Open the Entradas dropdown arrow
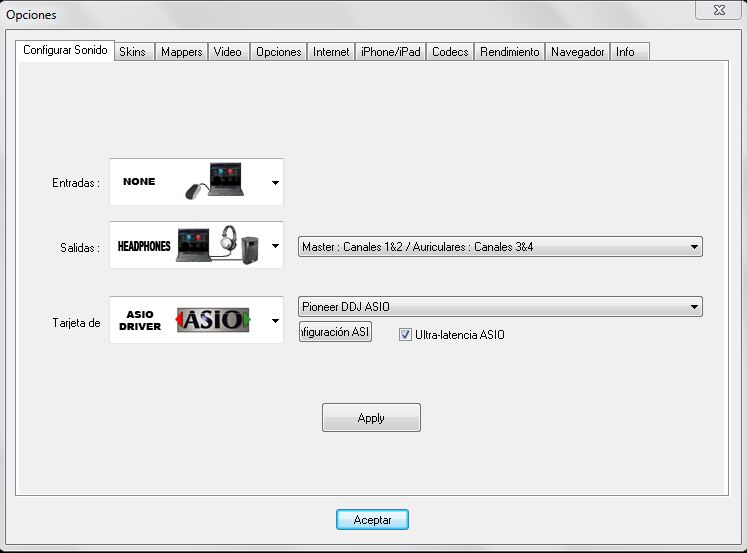 point(275,182)
